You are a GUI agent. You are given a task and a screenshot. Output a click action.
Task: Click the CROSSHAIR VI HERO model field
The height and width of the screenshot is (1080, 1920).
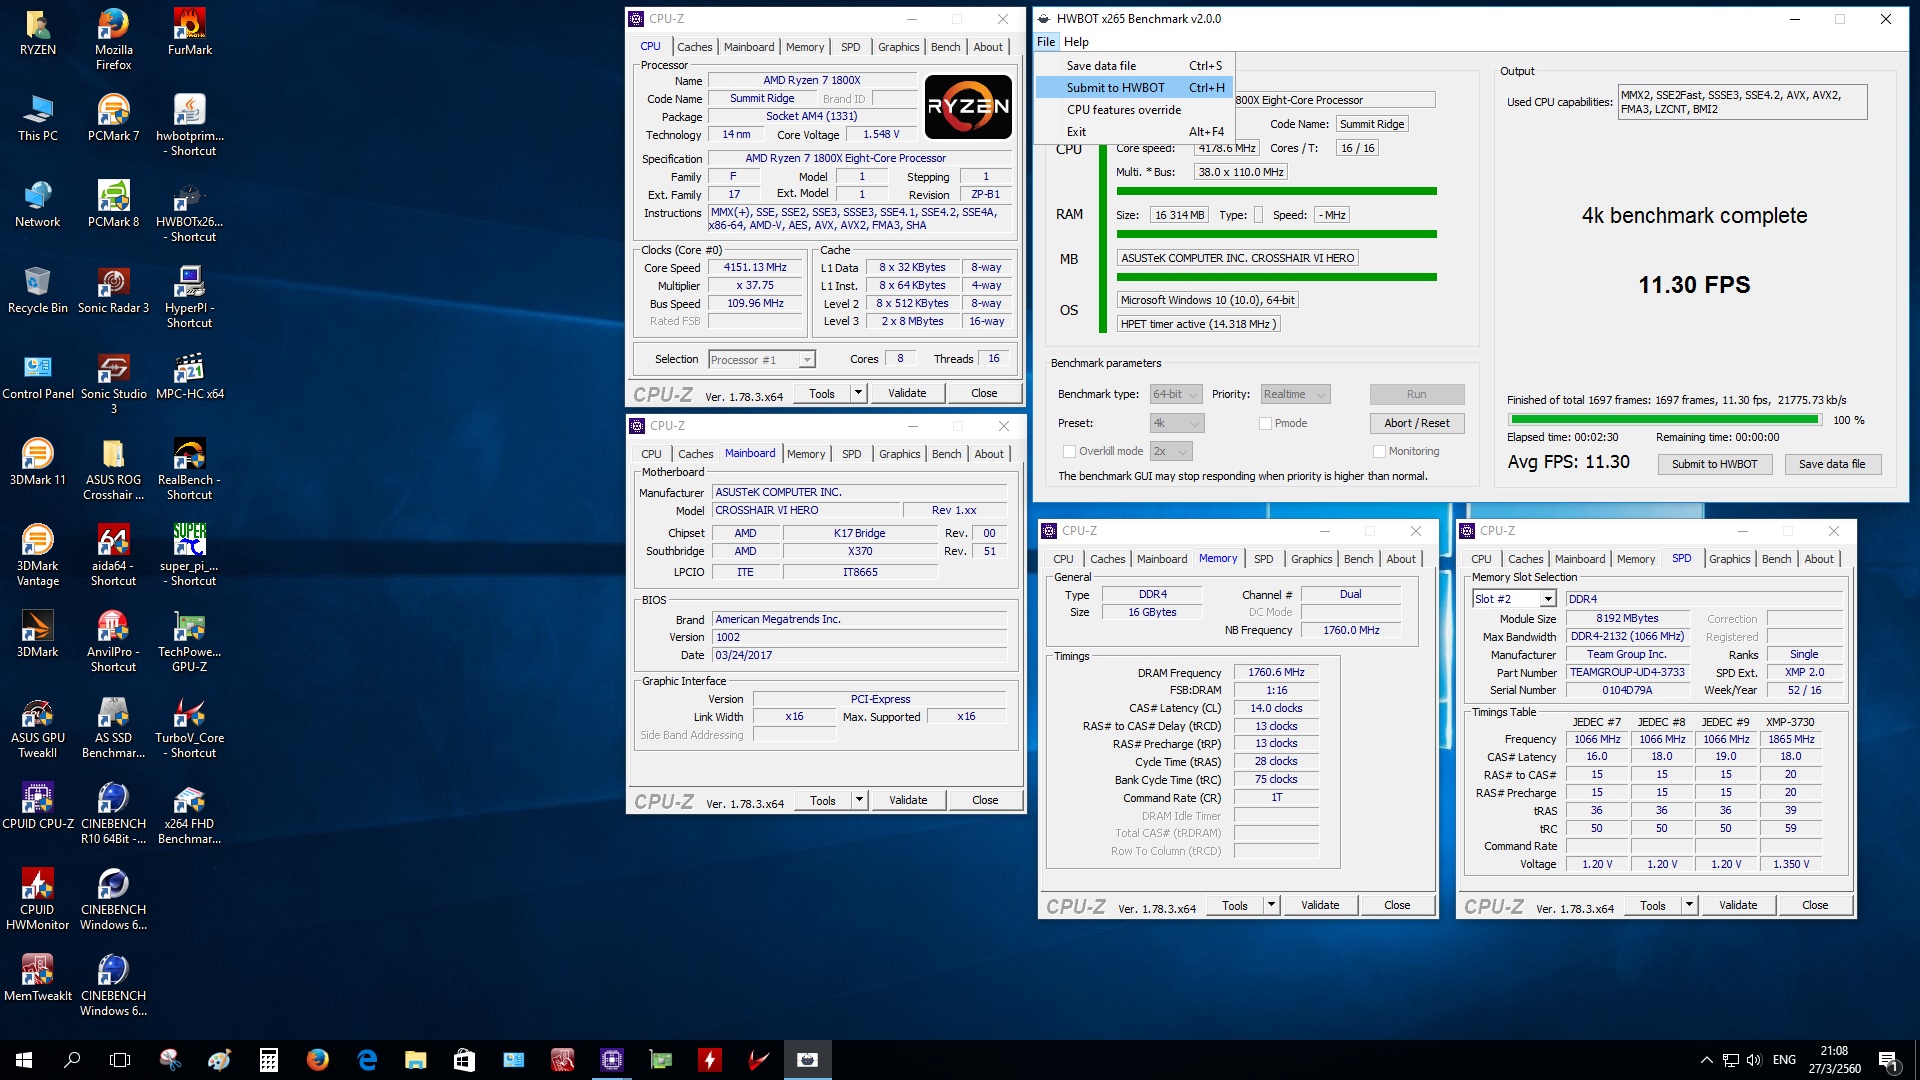click(x=806, y=511)
